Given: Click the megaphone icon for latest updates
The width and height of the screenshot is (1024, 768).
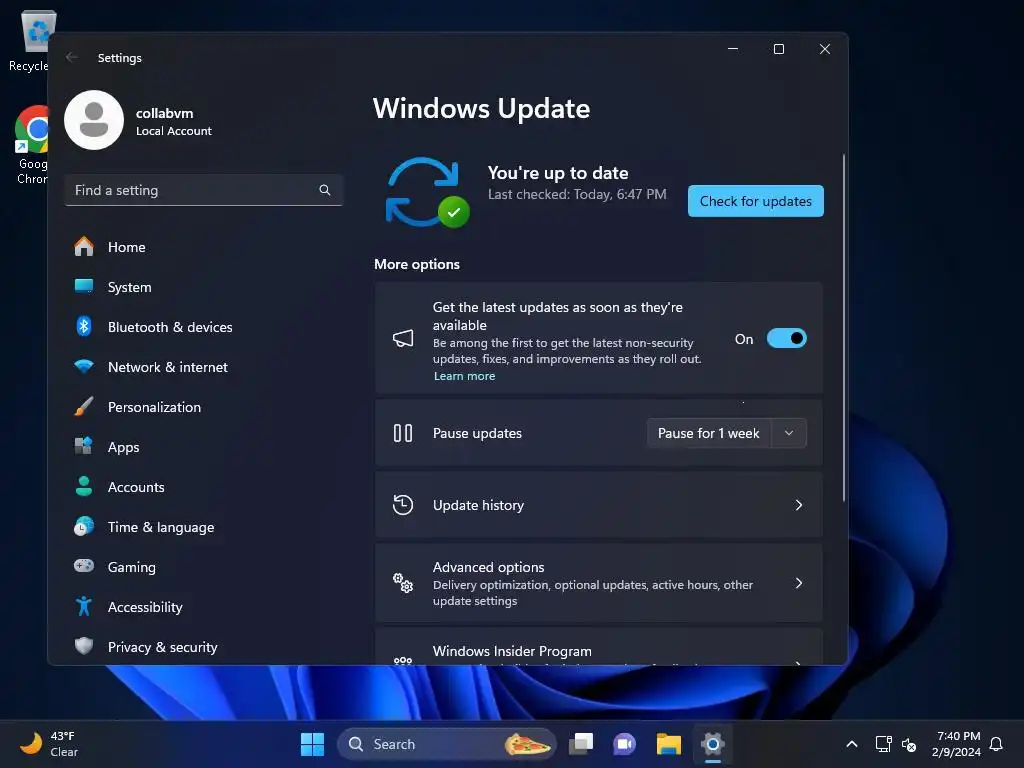Looking at the screenshot, I should [403, 338].
